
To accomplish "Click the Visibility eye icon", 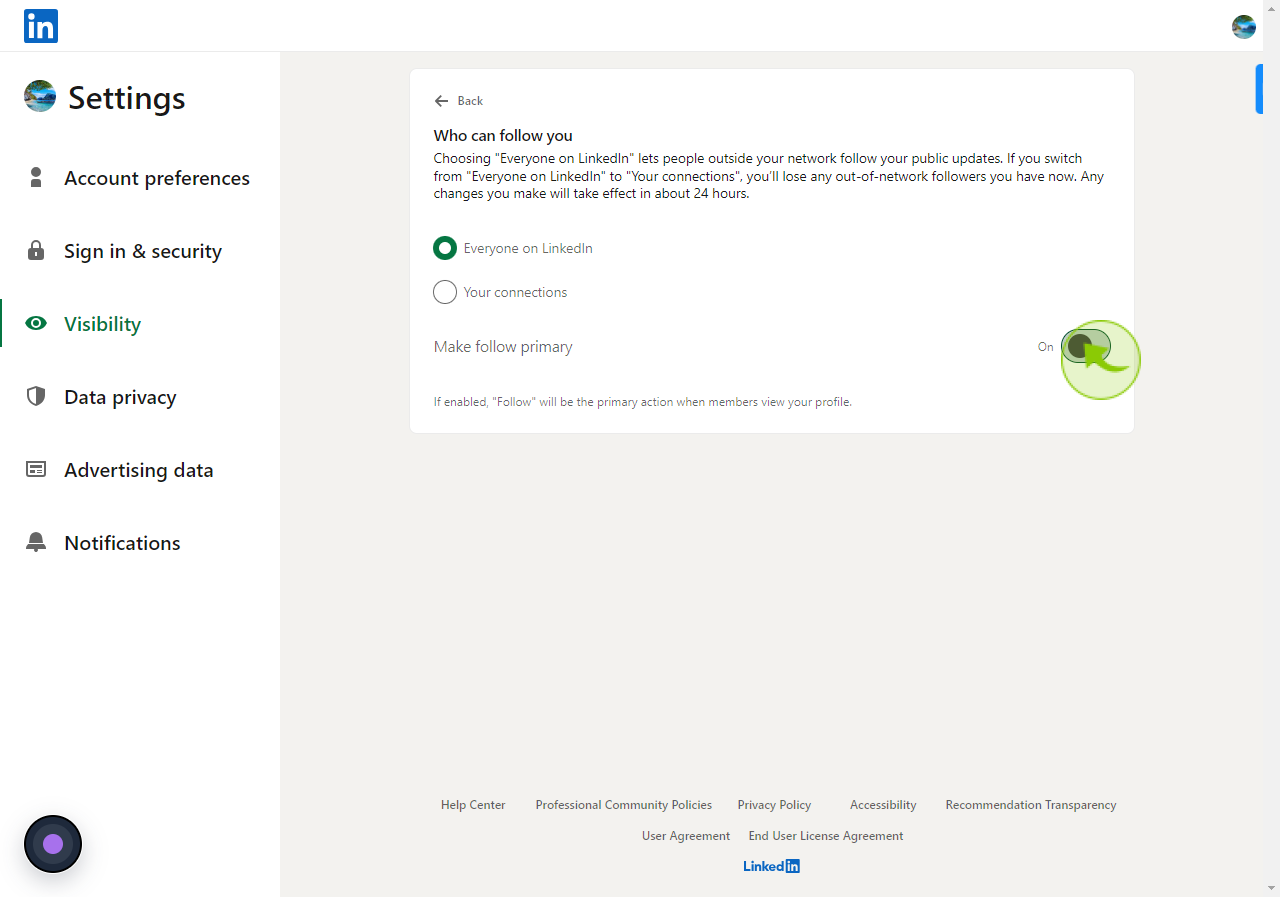I will point(36,323).
